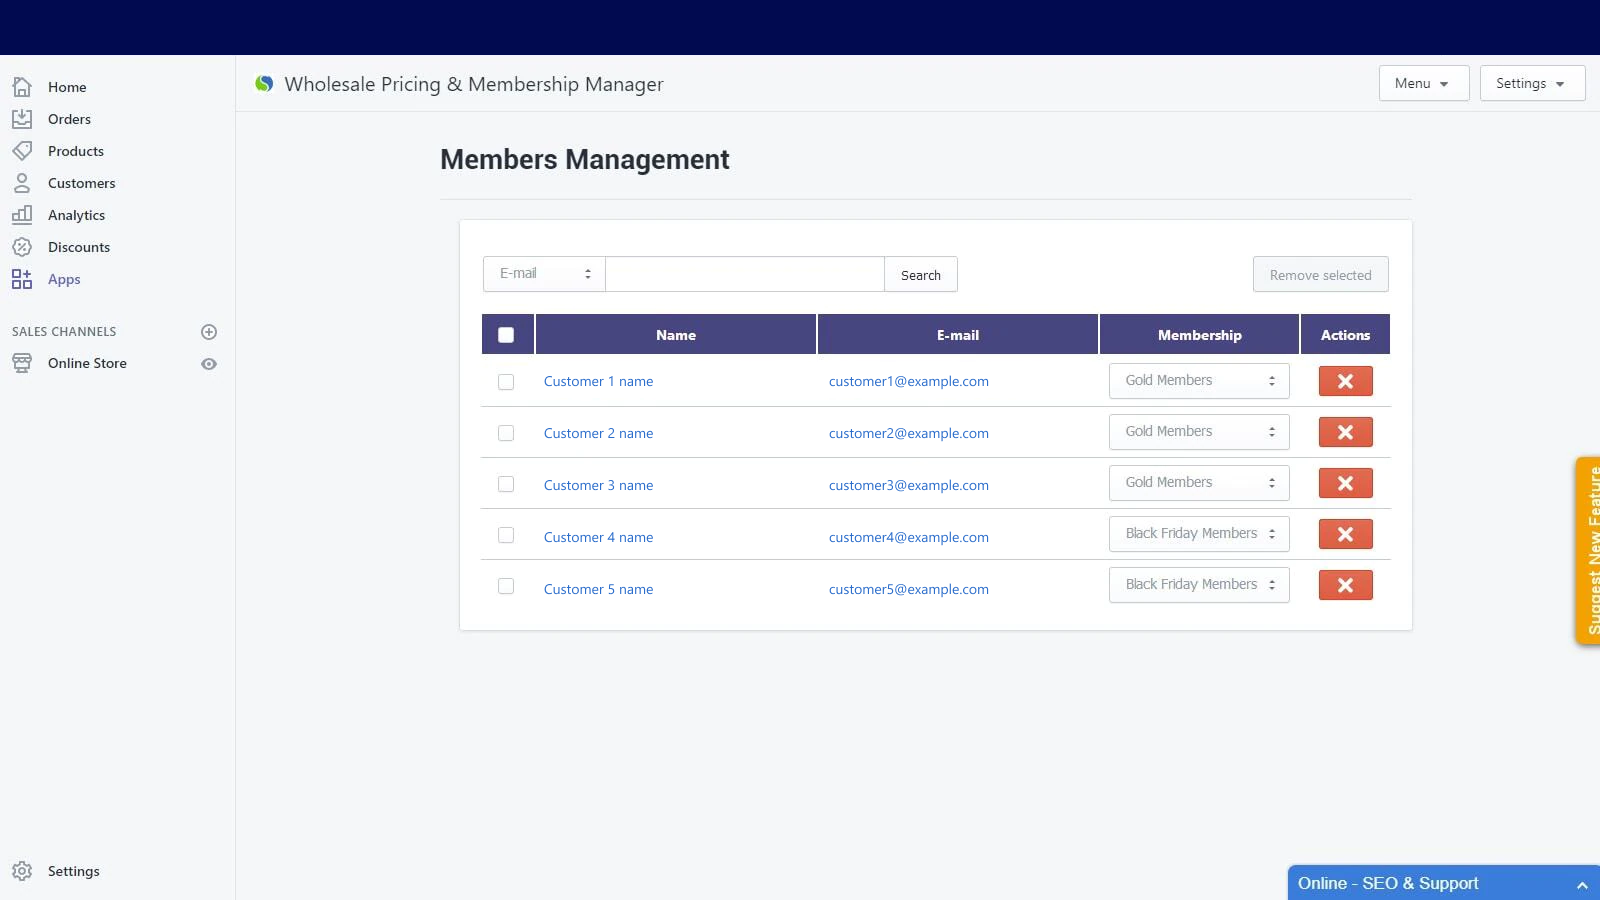Select the Home icon in sidebar
The width and height of the screenshot is (1600, 900).
click(x=22, y=87)
